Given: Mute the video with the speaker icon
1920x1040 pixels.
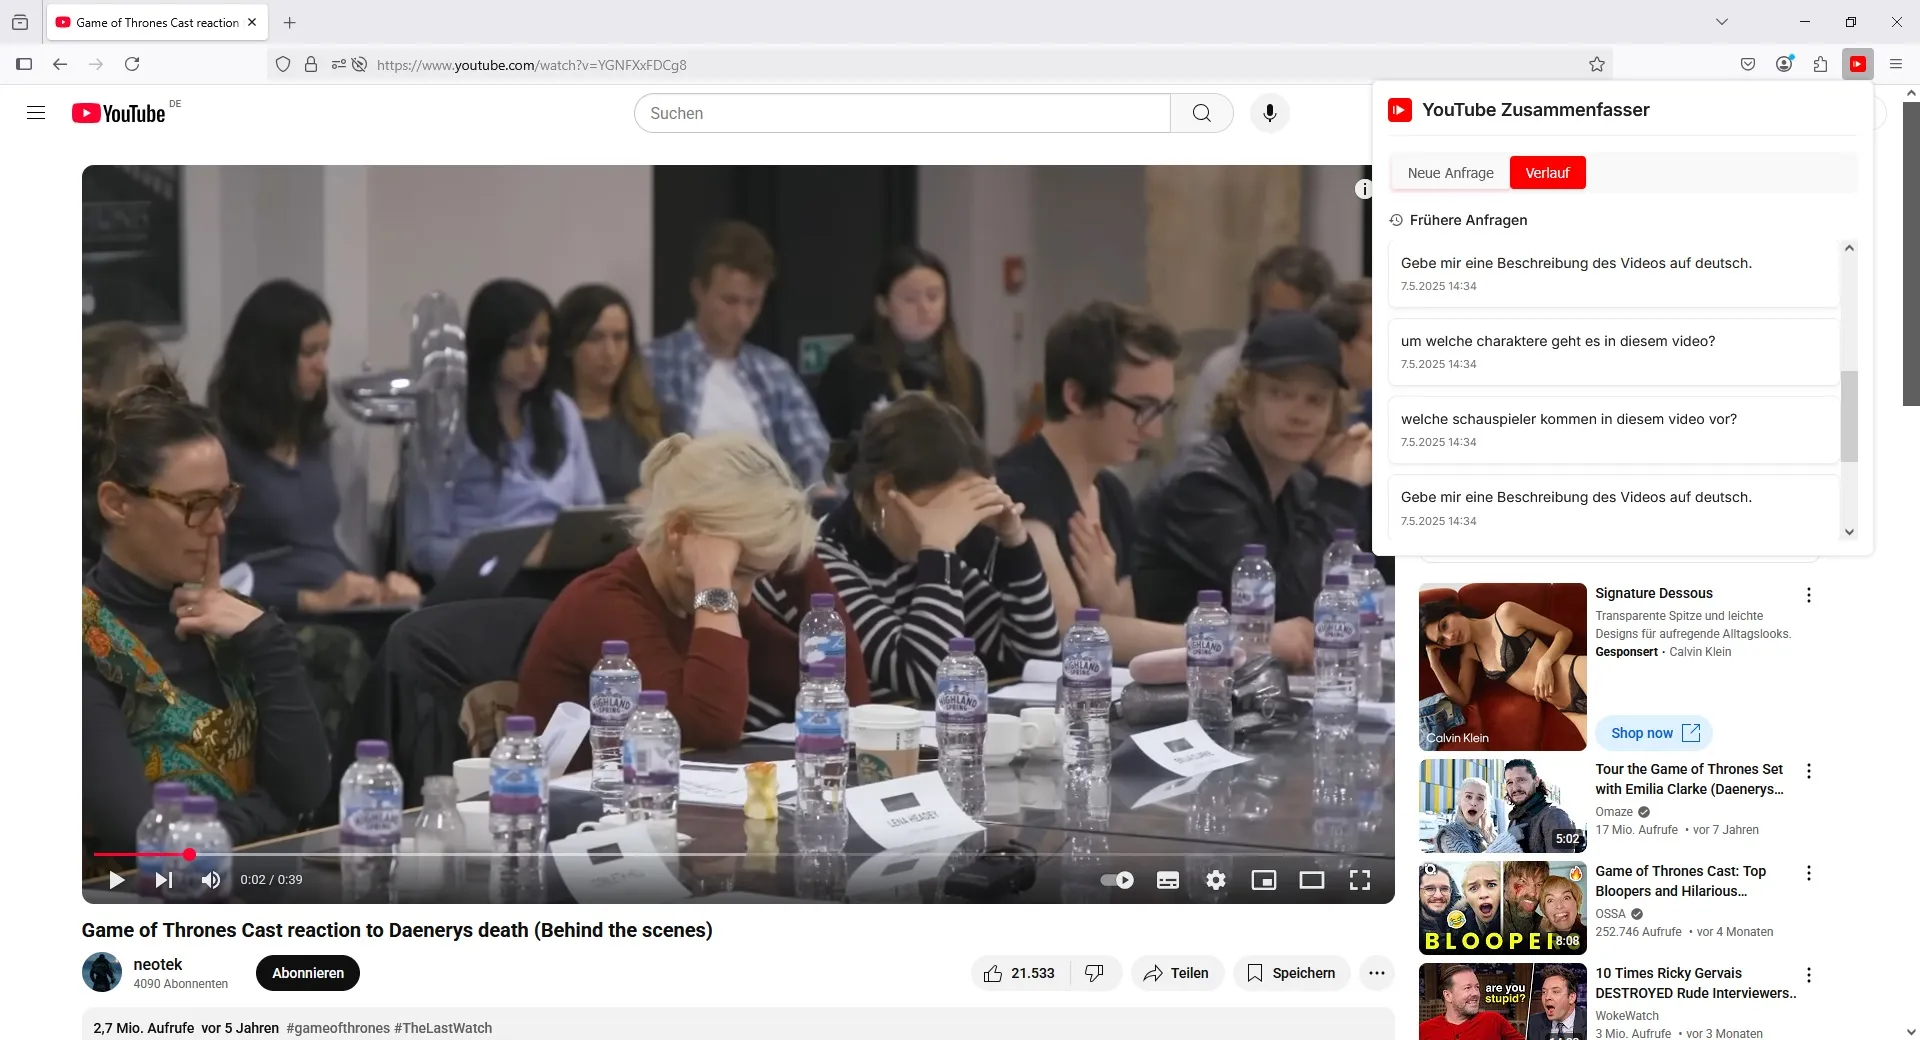Looking at the screenshot, I should click(210, 880).
